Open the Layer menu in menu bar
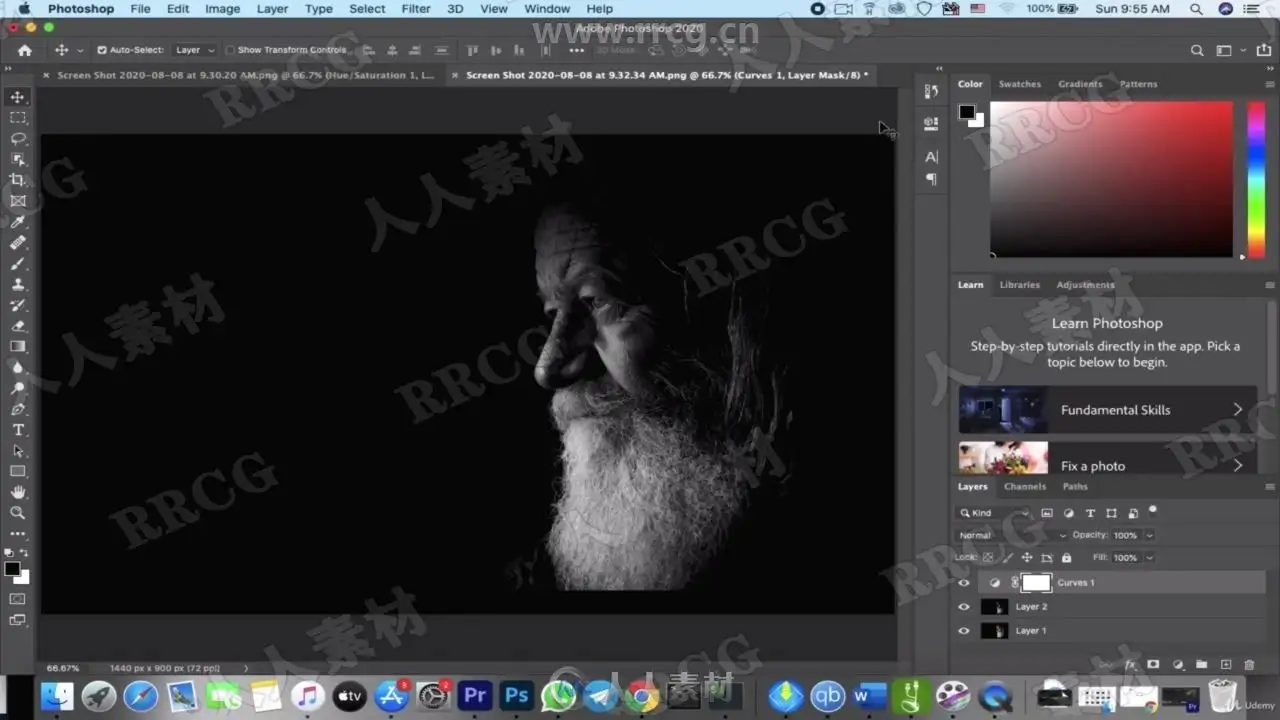1280x720 pixels. click(x=272, y=9)
